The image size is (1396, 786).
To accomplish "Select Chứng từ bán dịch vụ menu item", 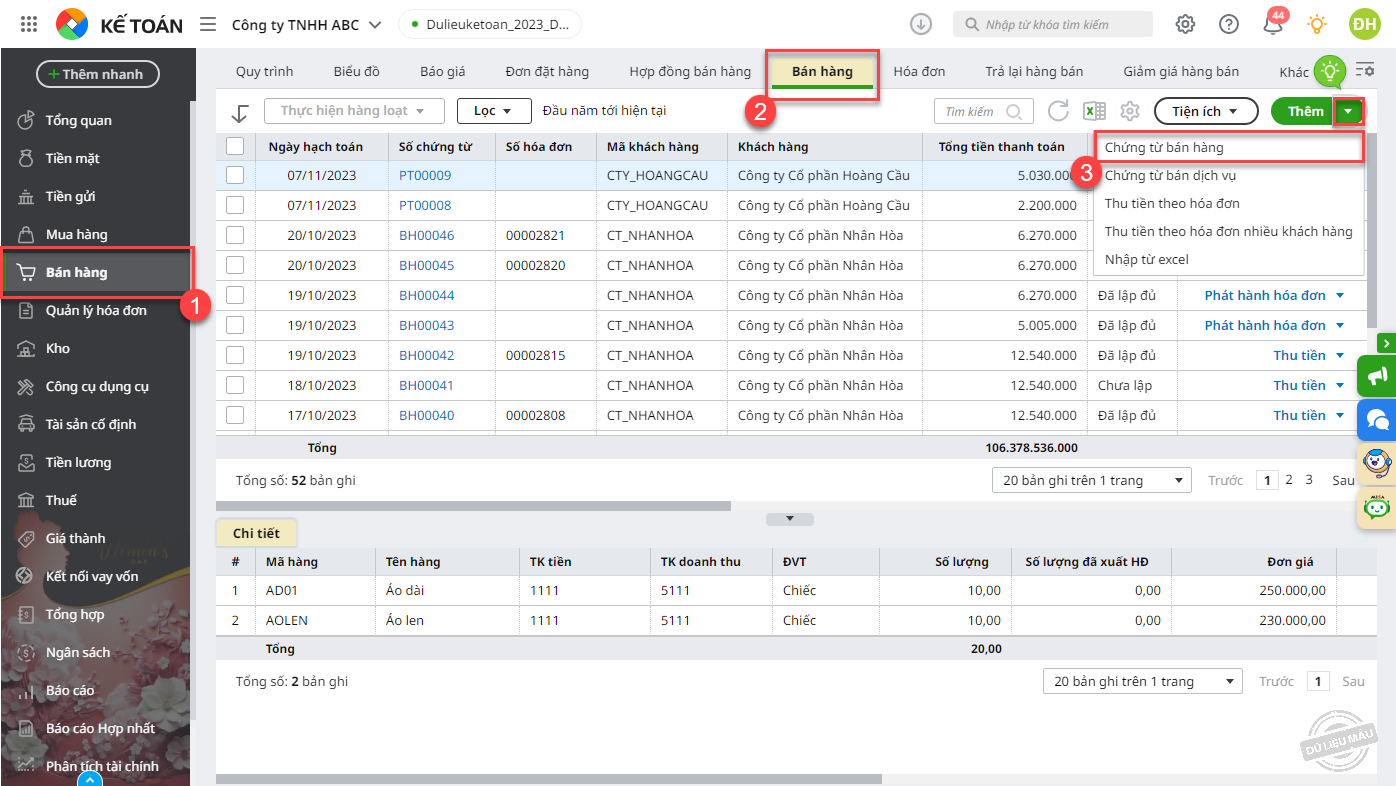I will (1228, 175).
